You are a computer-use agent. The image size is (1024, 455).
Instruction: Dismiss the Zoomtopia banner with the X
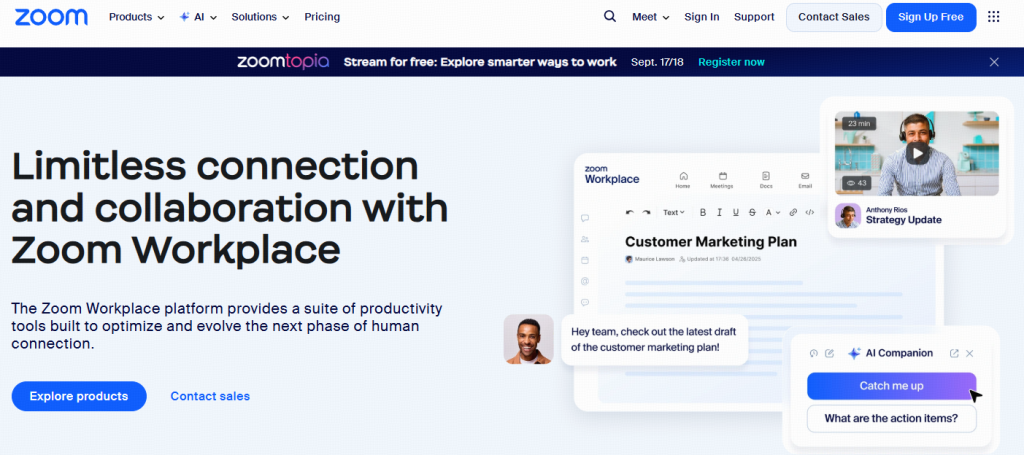point(994,62)
